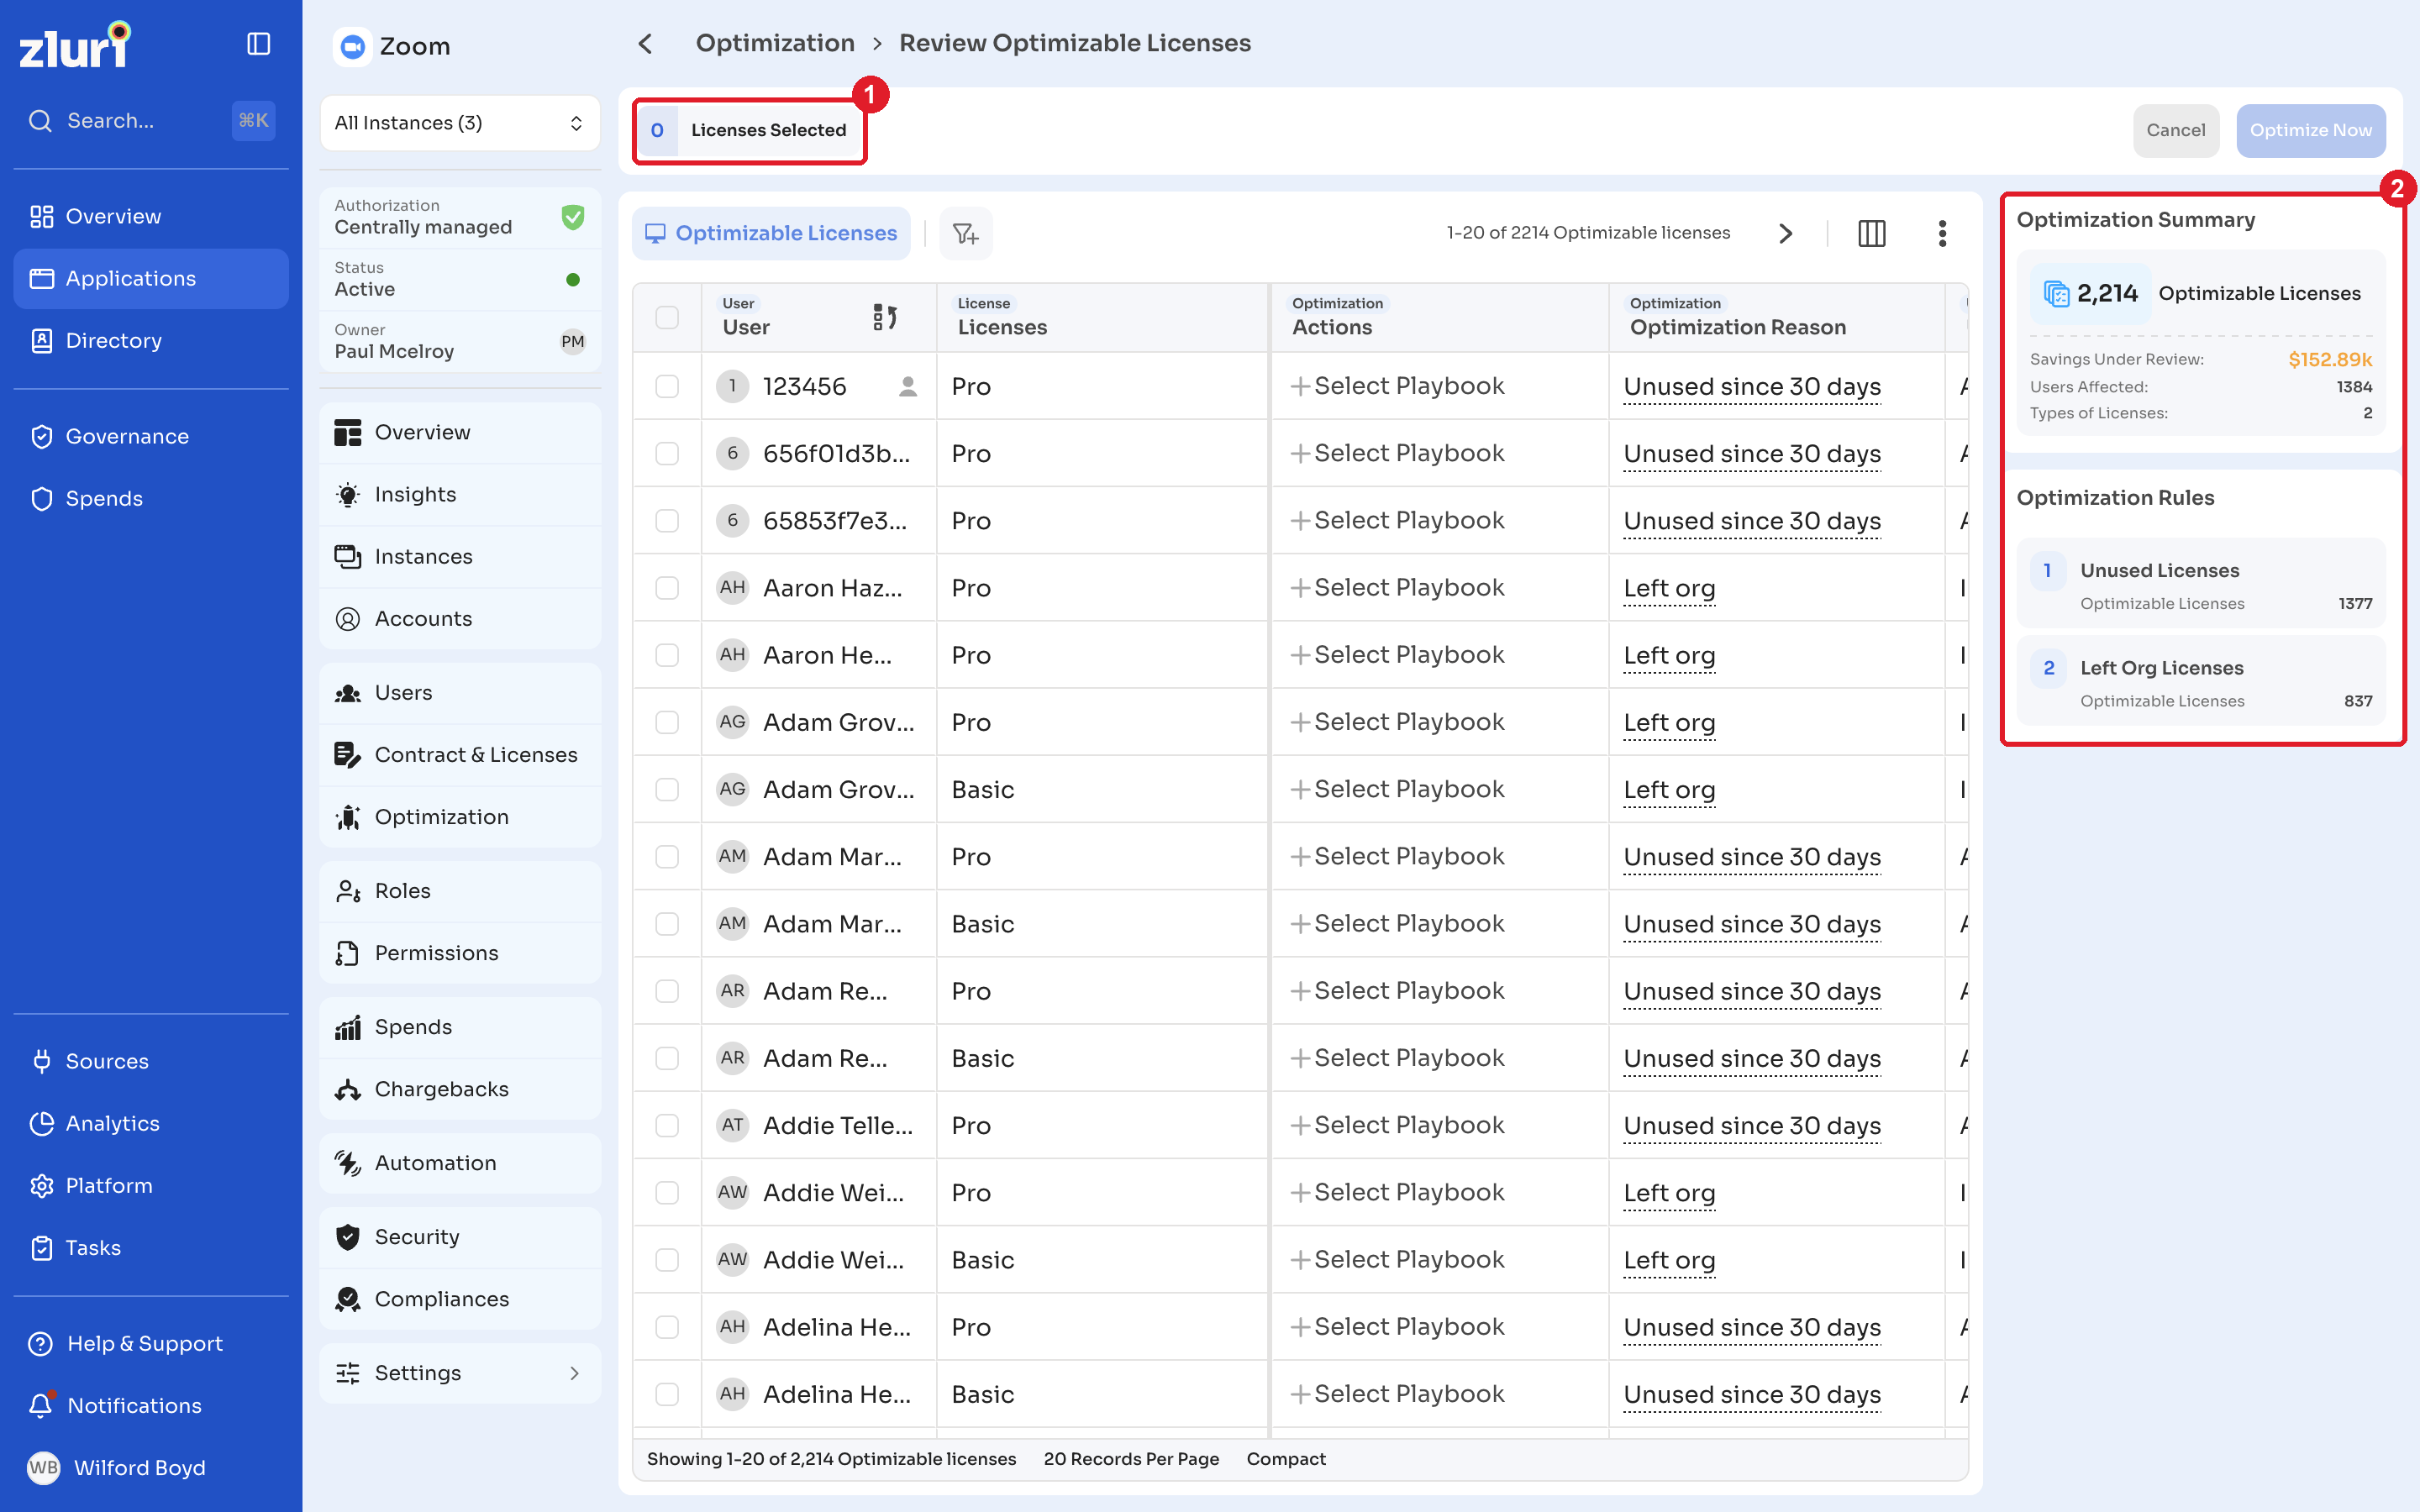Select Playbook for Addie Telle...

1397,1125
